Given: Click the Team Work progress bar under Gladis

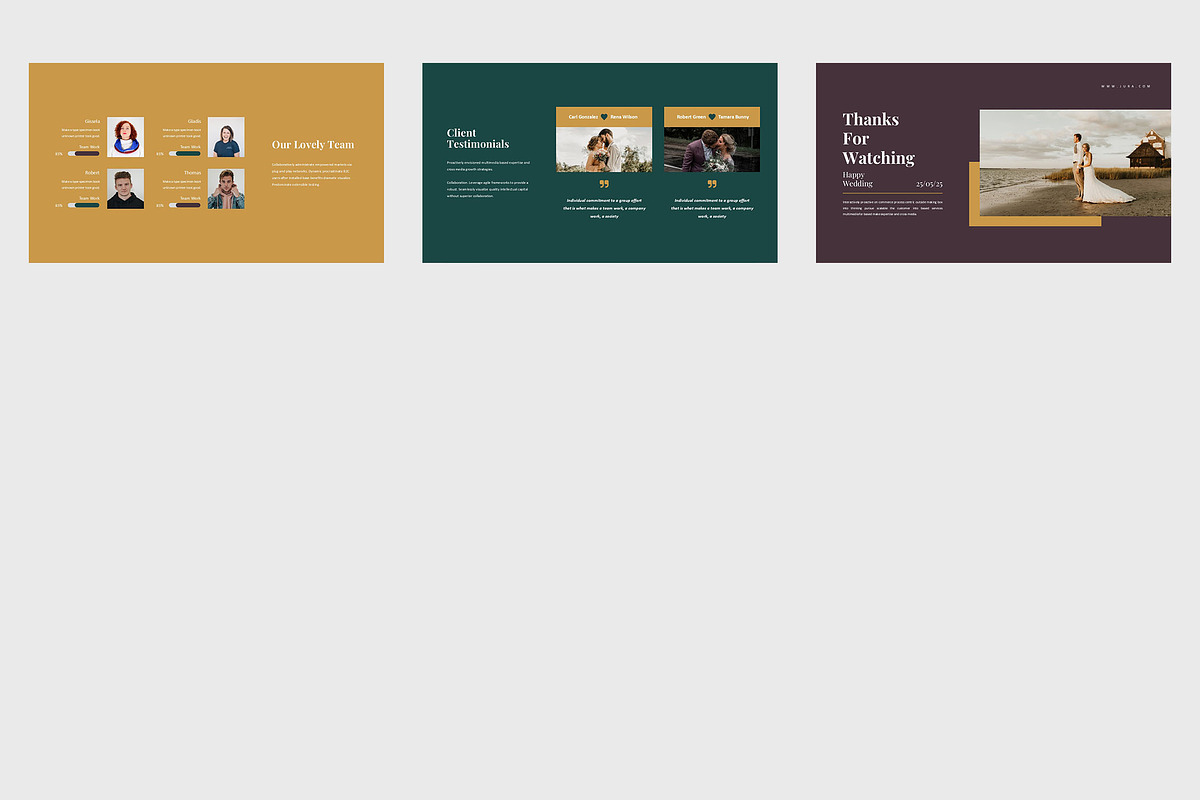Looking at the screenshot, I should pos(185,154).
